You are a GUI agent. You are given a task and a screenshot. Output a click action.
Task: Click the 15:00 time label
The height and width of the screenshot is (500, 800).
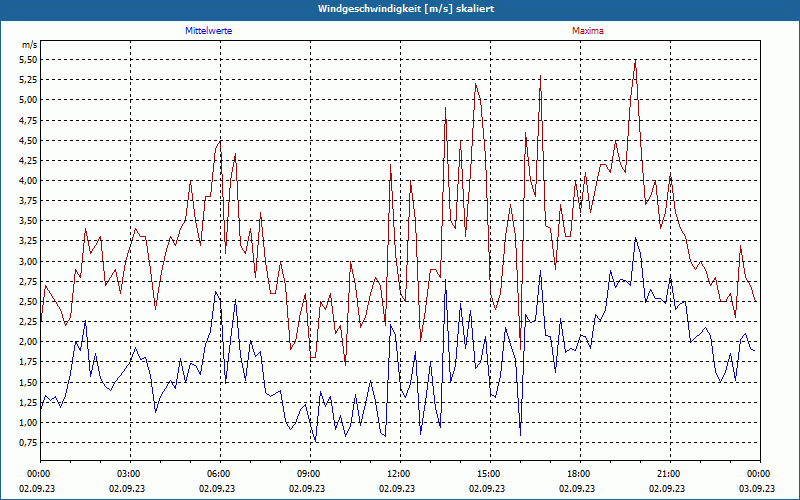pyautogui.click(x=488, y=474)
